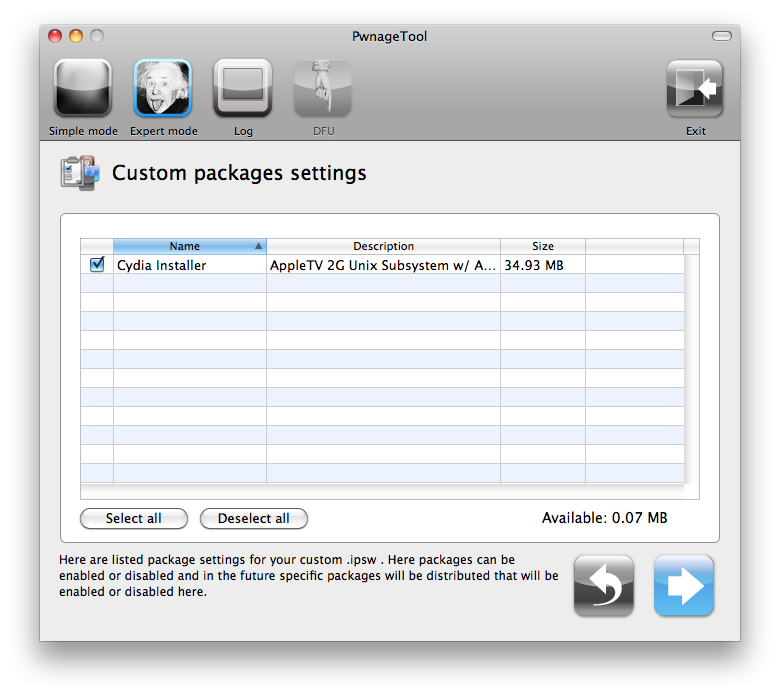Screen dimensions: 780x696
Task: Click the Custom packages settings clipboard icon
Action: pyautogui.click(x=80, y=173)
